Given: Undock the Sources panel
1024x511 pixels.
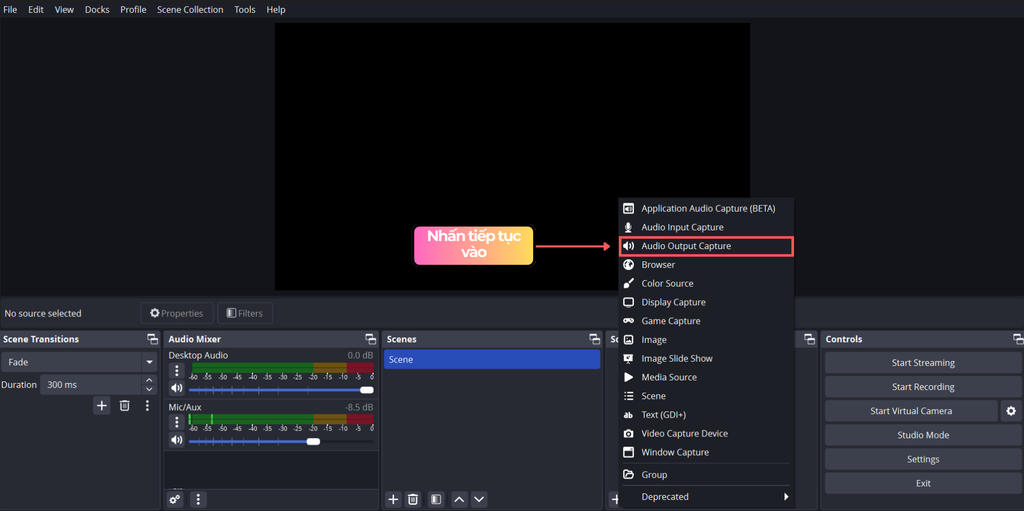Looking at the screenshot, I should tap(810, 339).
